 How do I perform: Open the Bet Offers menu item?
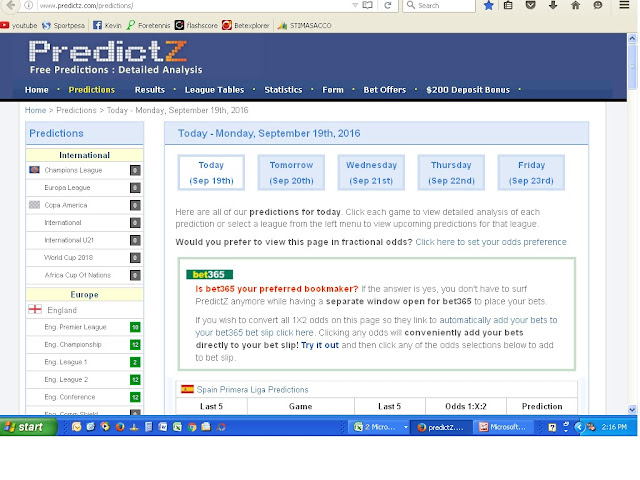click(384, 90)
